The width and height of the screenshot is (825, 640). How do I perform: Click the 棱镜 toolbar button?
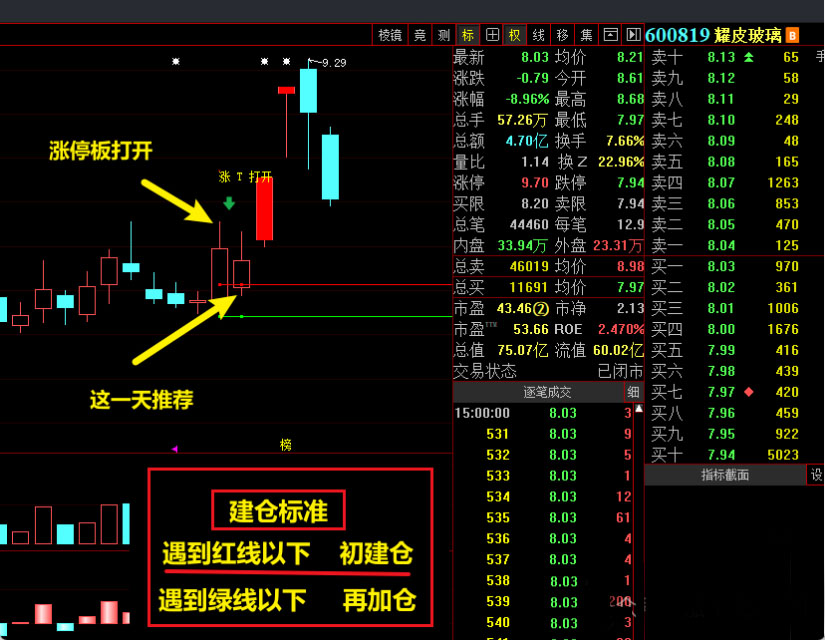[389, 35]
